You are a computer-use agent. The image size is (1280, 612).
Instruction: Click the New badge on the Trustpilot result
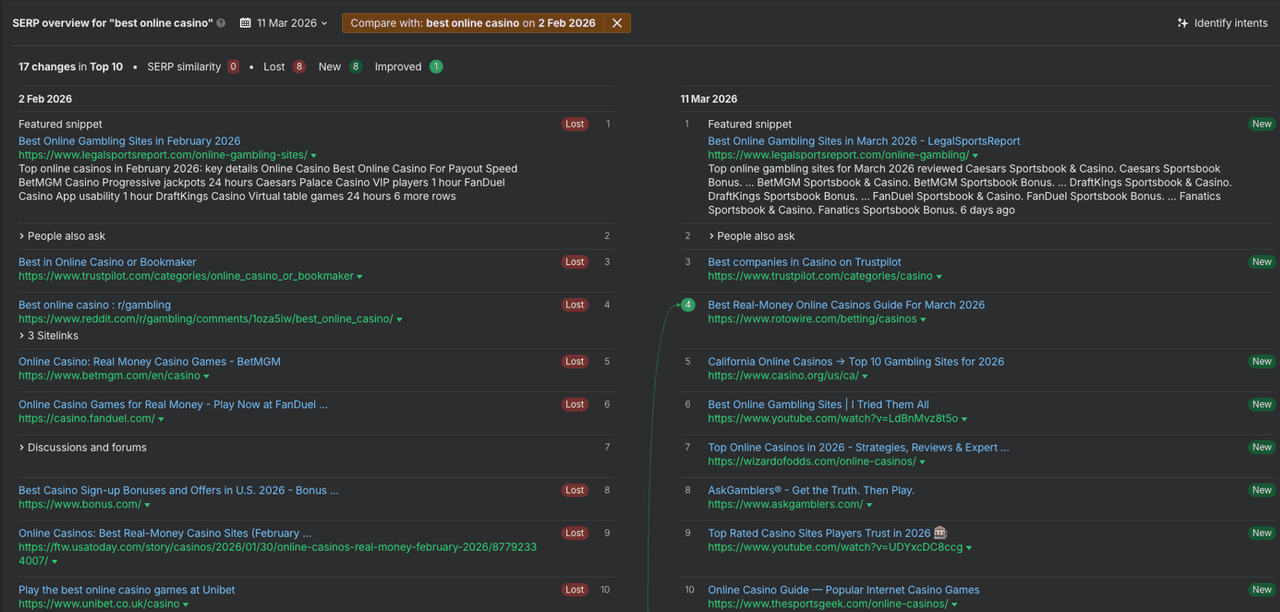(1261, 261)
